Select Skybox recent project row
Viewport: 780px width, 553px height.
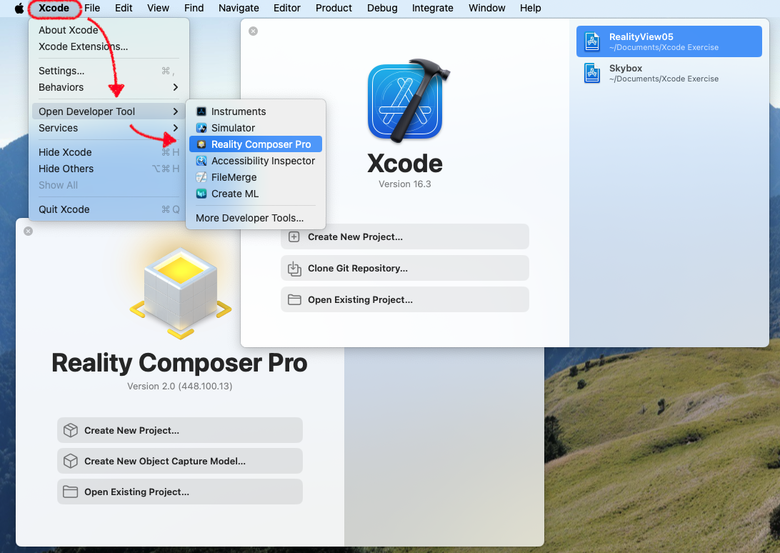click(669, 73)
